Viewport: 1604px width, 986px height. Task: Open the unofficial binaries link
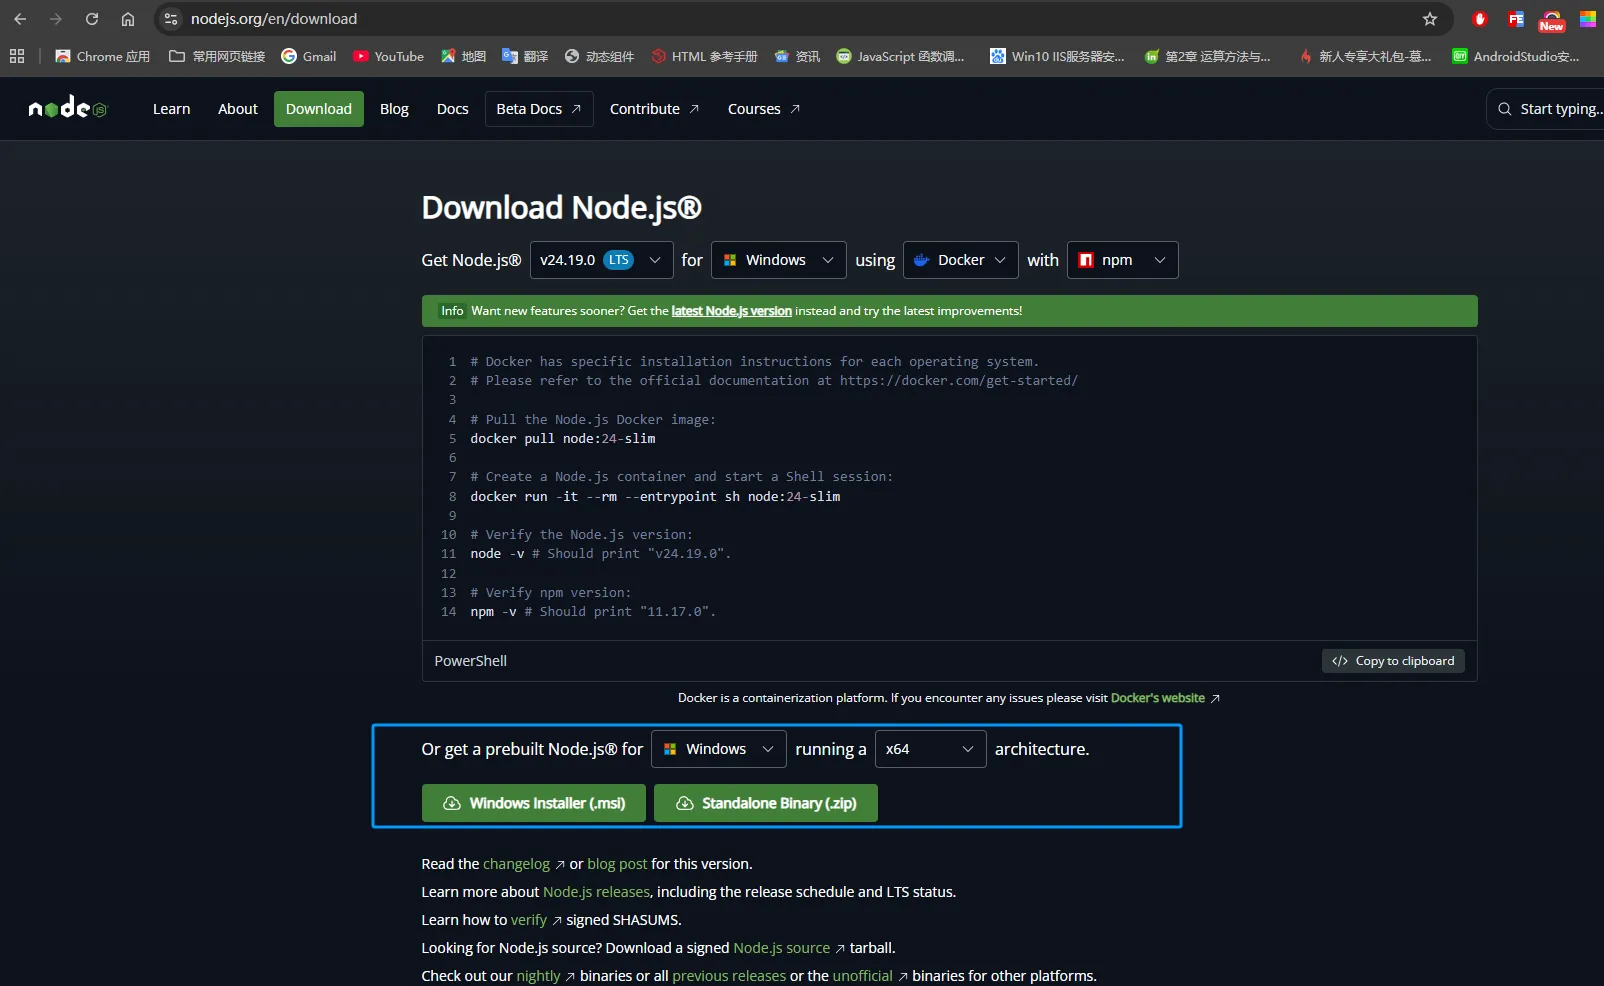pyautogui.click(x=863, y=976)
